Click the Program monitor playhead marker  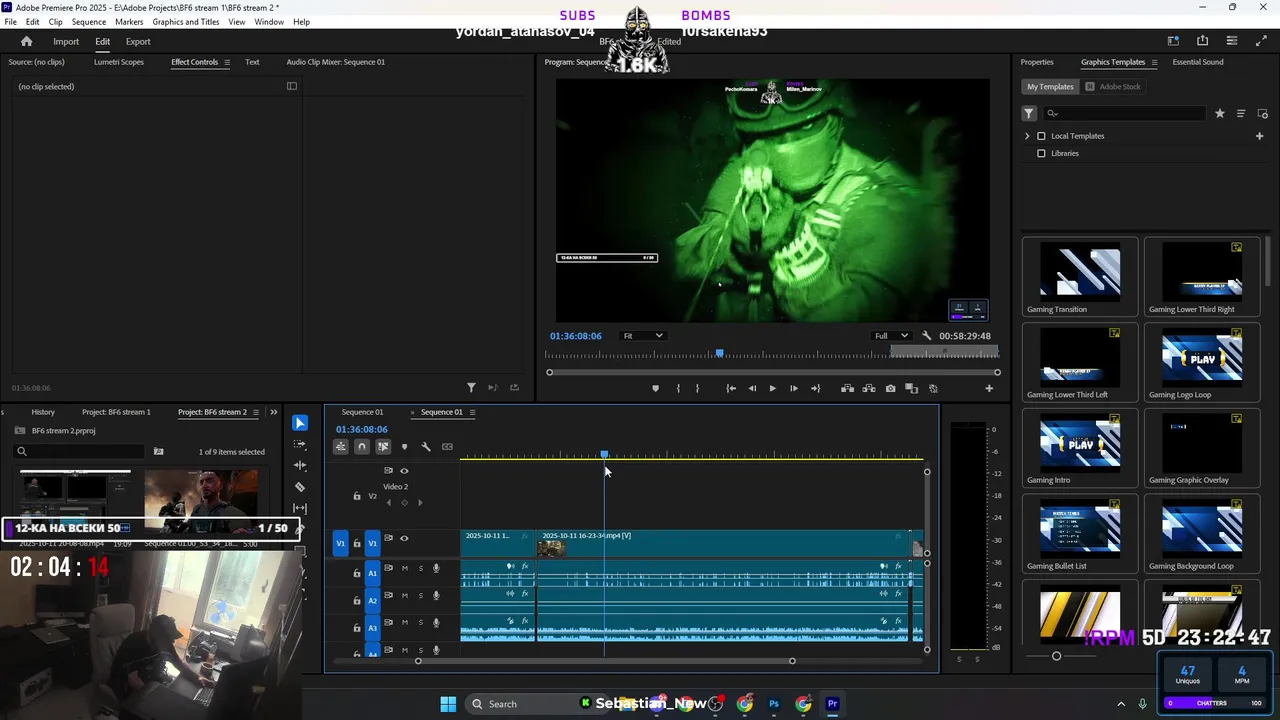719,353
